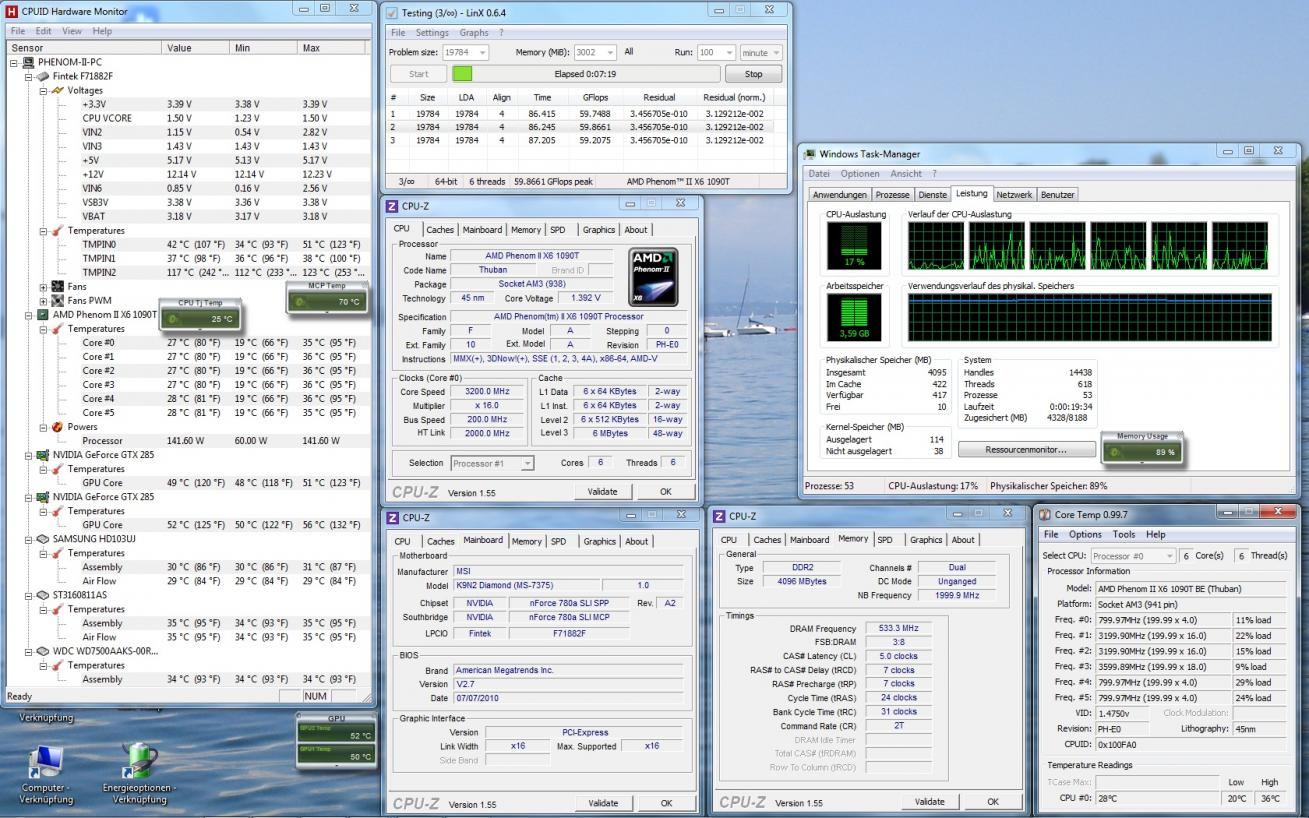Switch to the Prozesse tab in Task-Manager
Viewport: 1309px width, 818px height.
point(892,195)
